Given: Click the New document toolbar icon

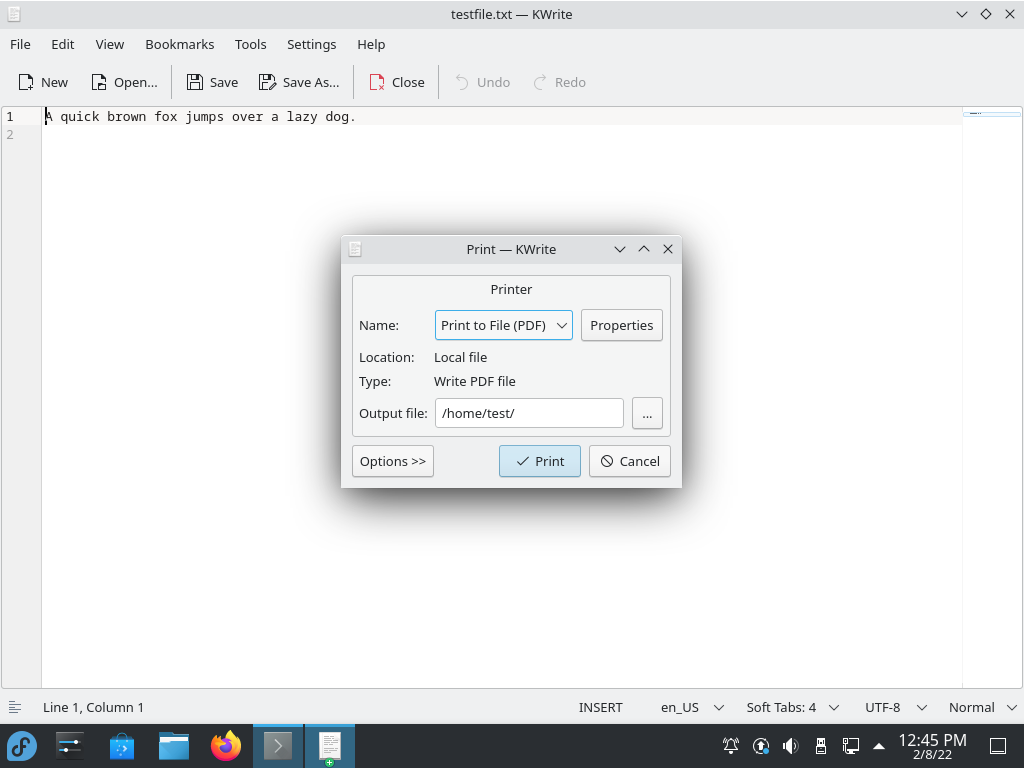Looking at the screenshot, I should 25,82.
